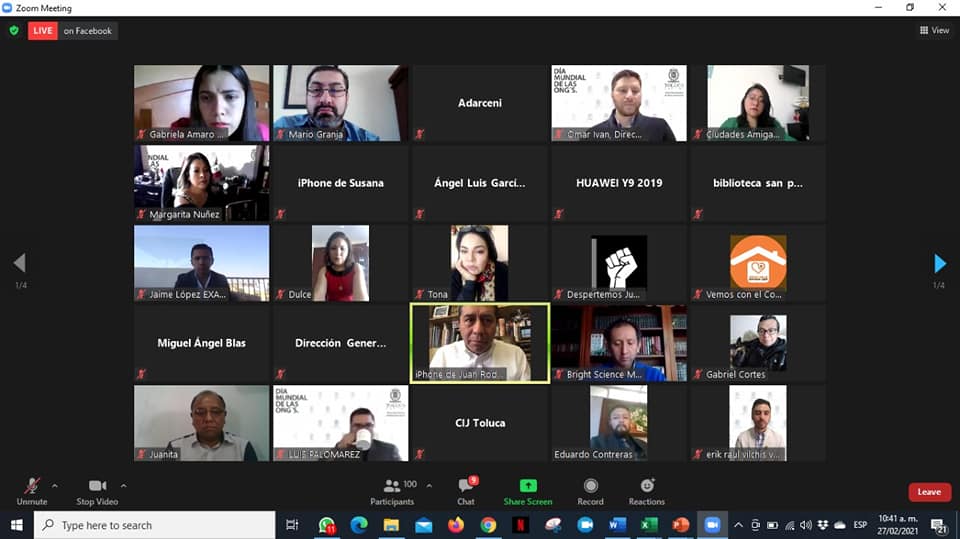Go to previous page of participants
The image size is (960, 539).
click(x=19, y=263)
